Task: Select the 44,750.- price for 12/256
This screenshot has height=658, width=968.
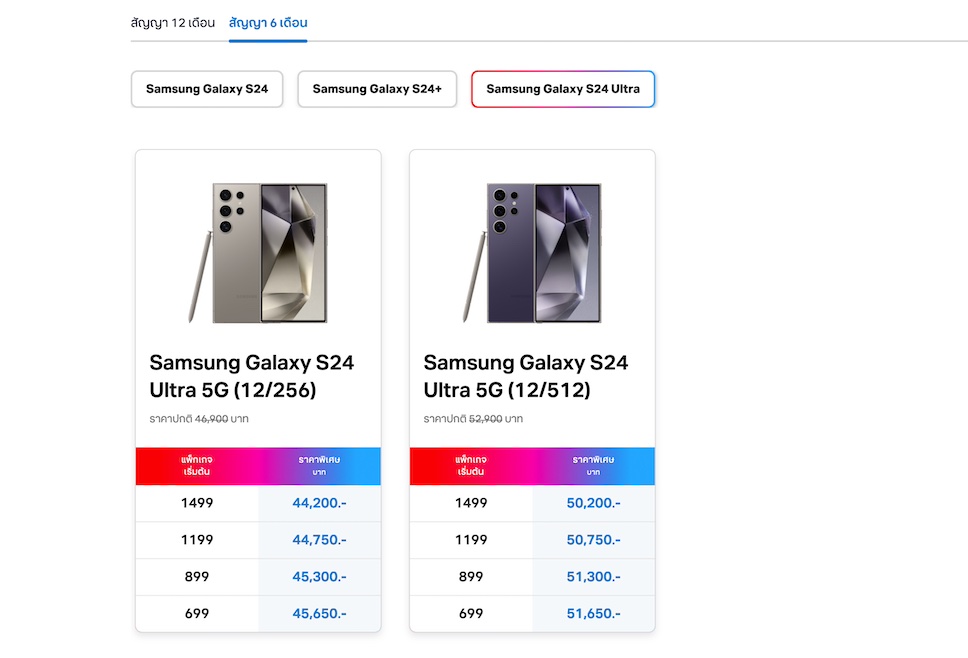Action: tap(320, 540)
